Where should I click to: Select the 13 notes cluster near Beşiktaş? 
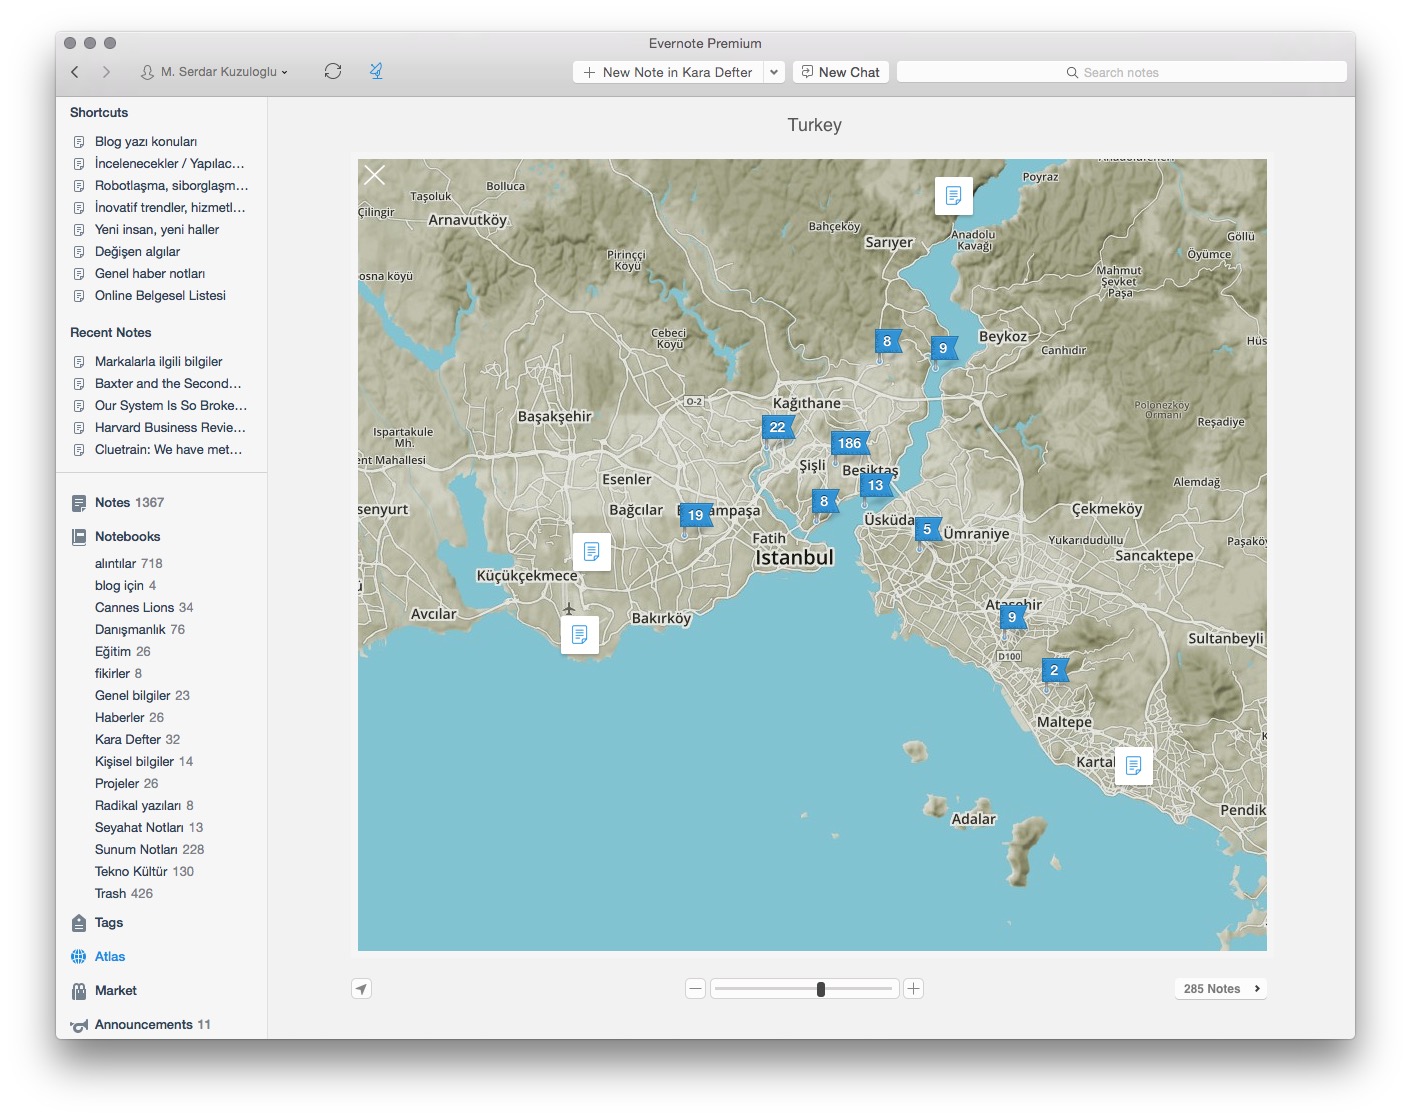click(x=876, y=486)
